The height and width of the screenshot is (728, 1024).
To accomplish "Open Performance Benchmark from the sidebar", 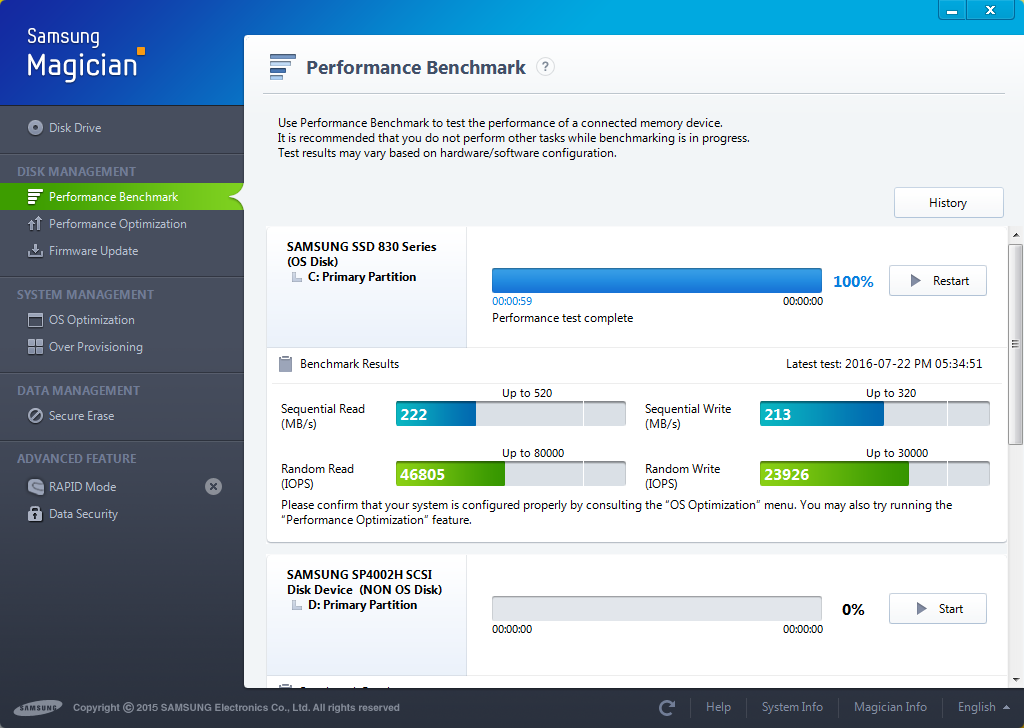I will [121, 197].
